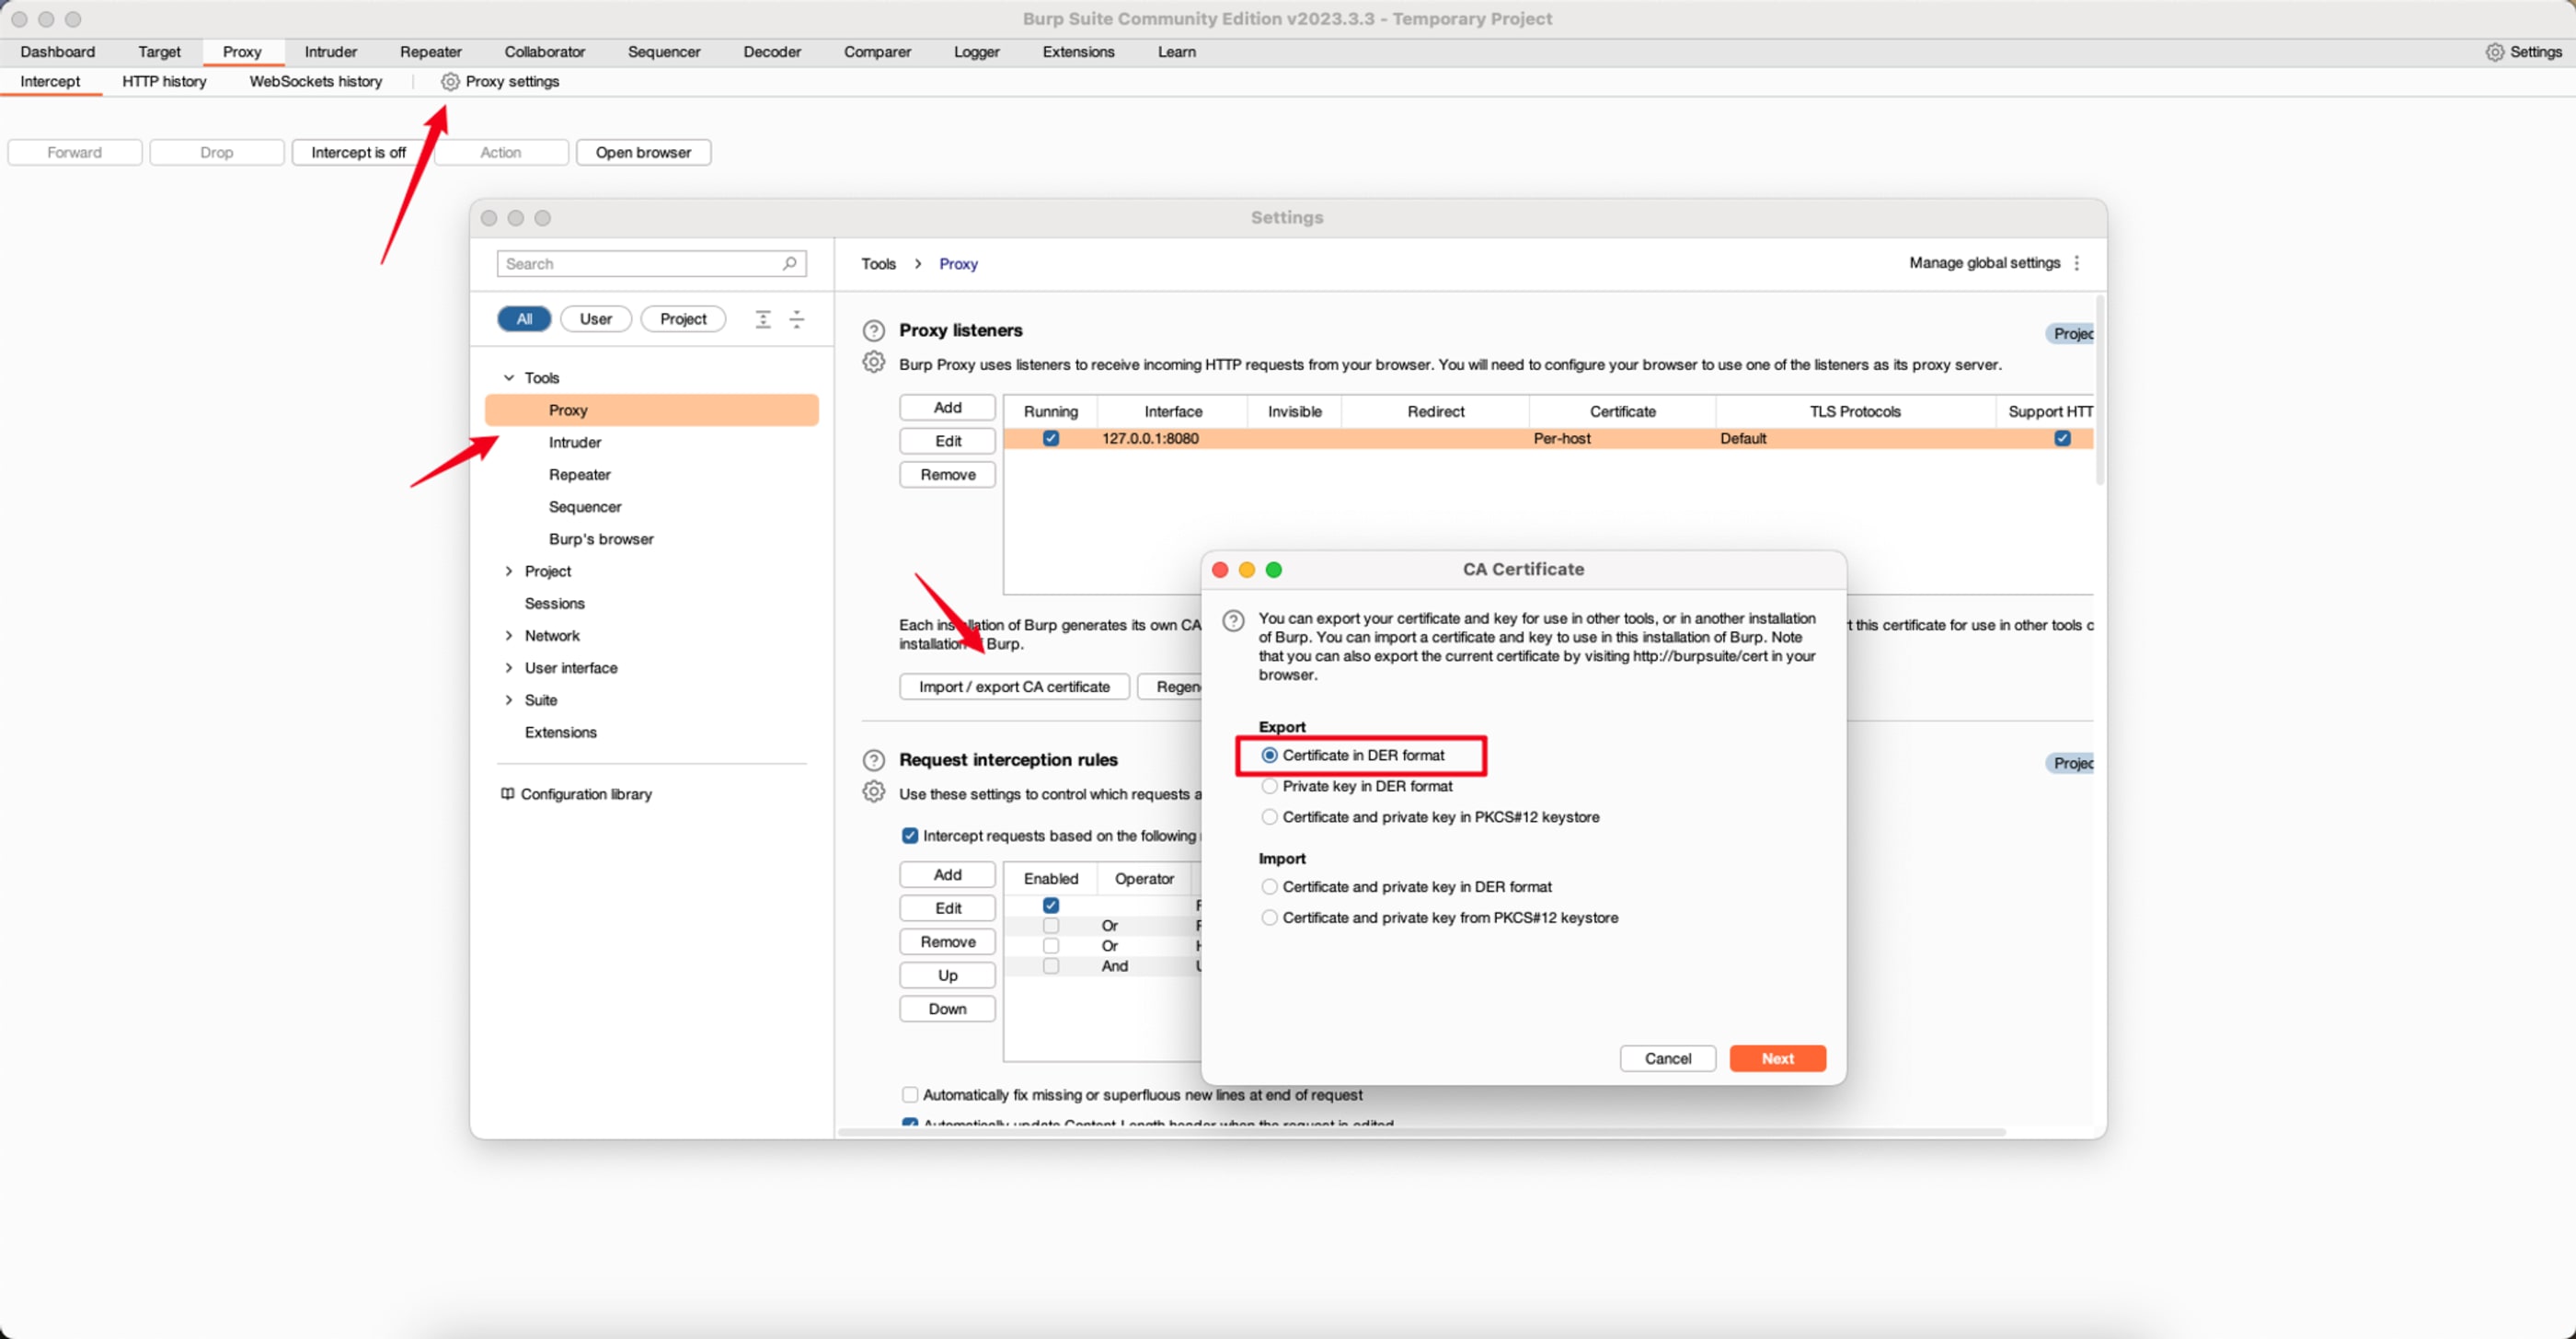This screenshot has height=1339, width=2576.
Task: Click the Proxy settings gear icon
Action: click(450, 82)
